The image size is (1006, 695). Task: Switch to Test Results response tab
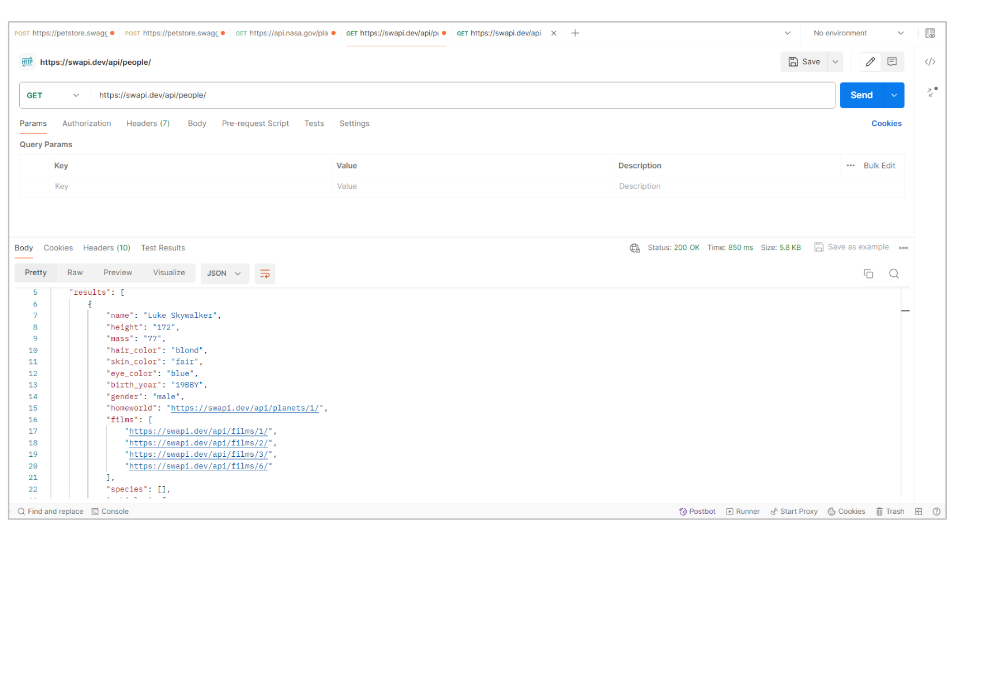pyautogui.click(x=163, y=248)
